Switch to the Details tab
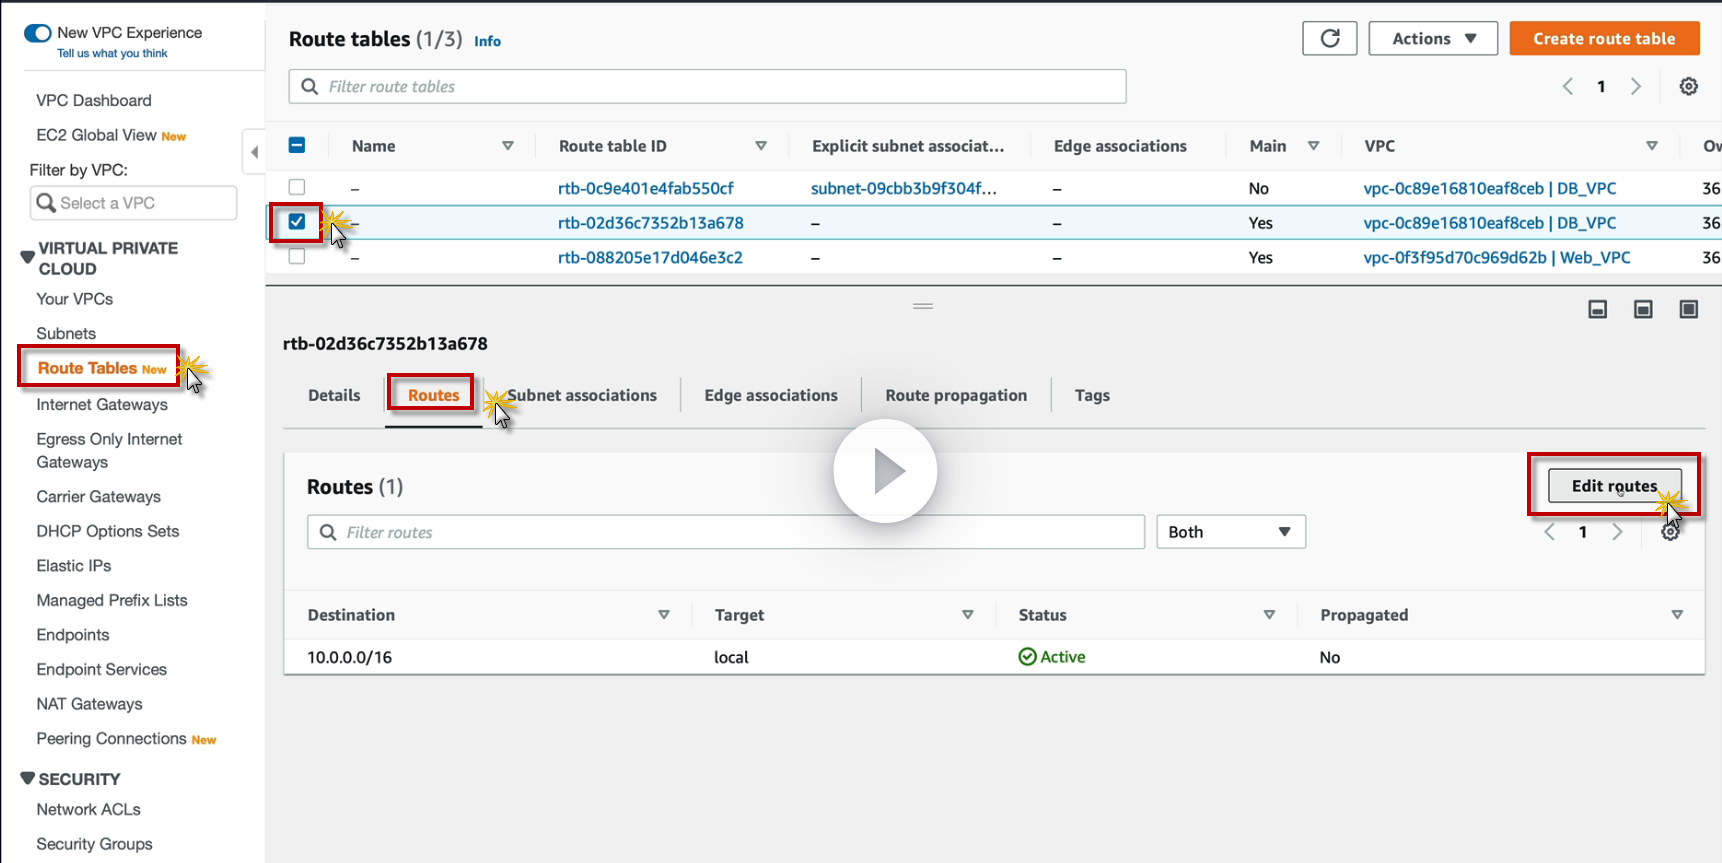The height and width of the screenshot is (863, 1722). (334, 395)
